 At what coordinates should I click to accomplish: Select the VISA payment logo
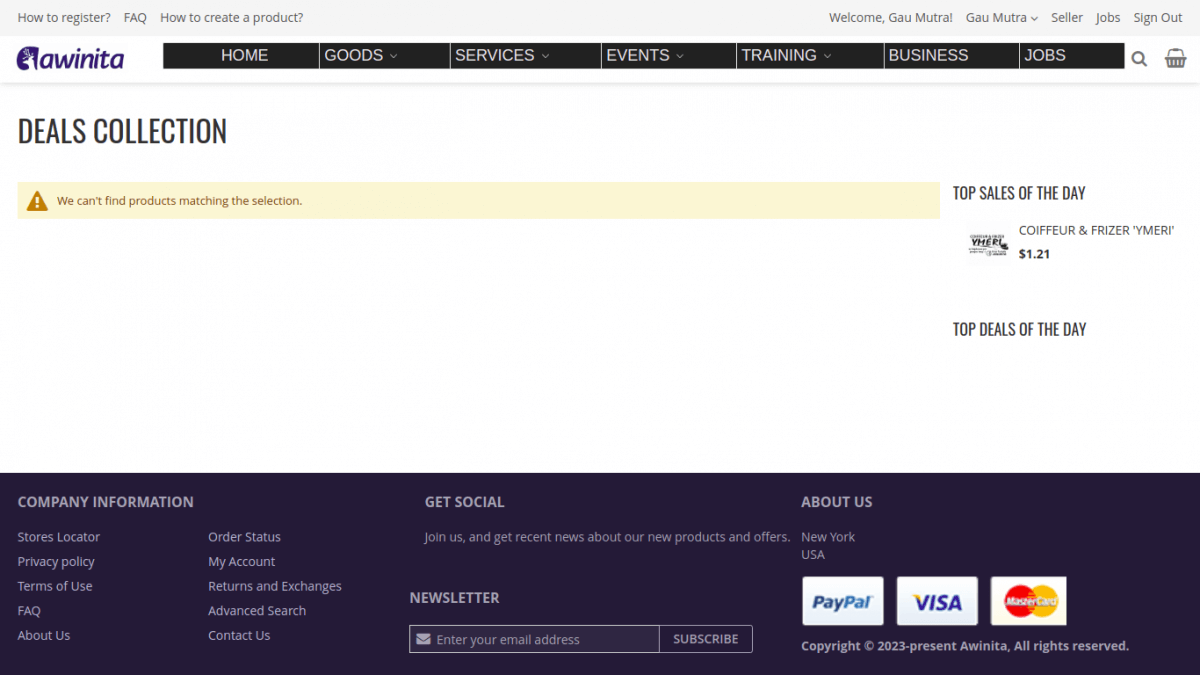click(937, 601)
